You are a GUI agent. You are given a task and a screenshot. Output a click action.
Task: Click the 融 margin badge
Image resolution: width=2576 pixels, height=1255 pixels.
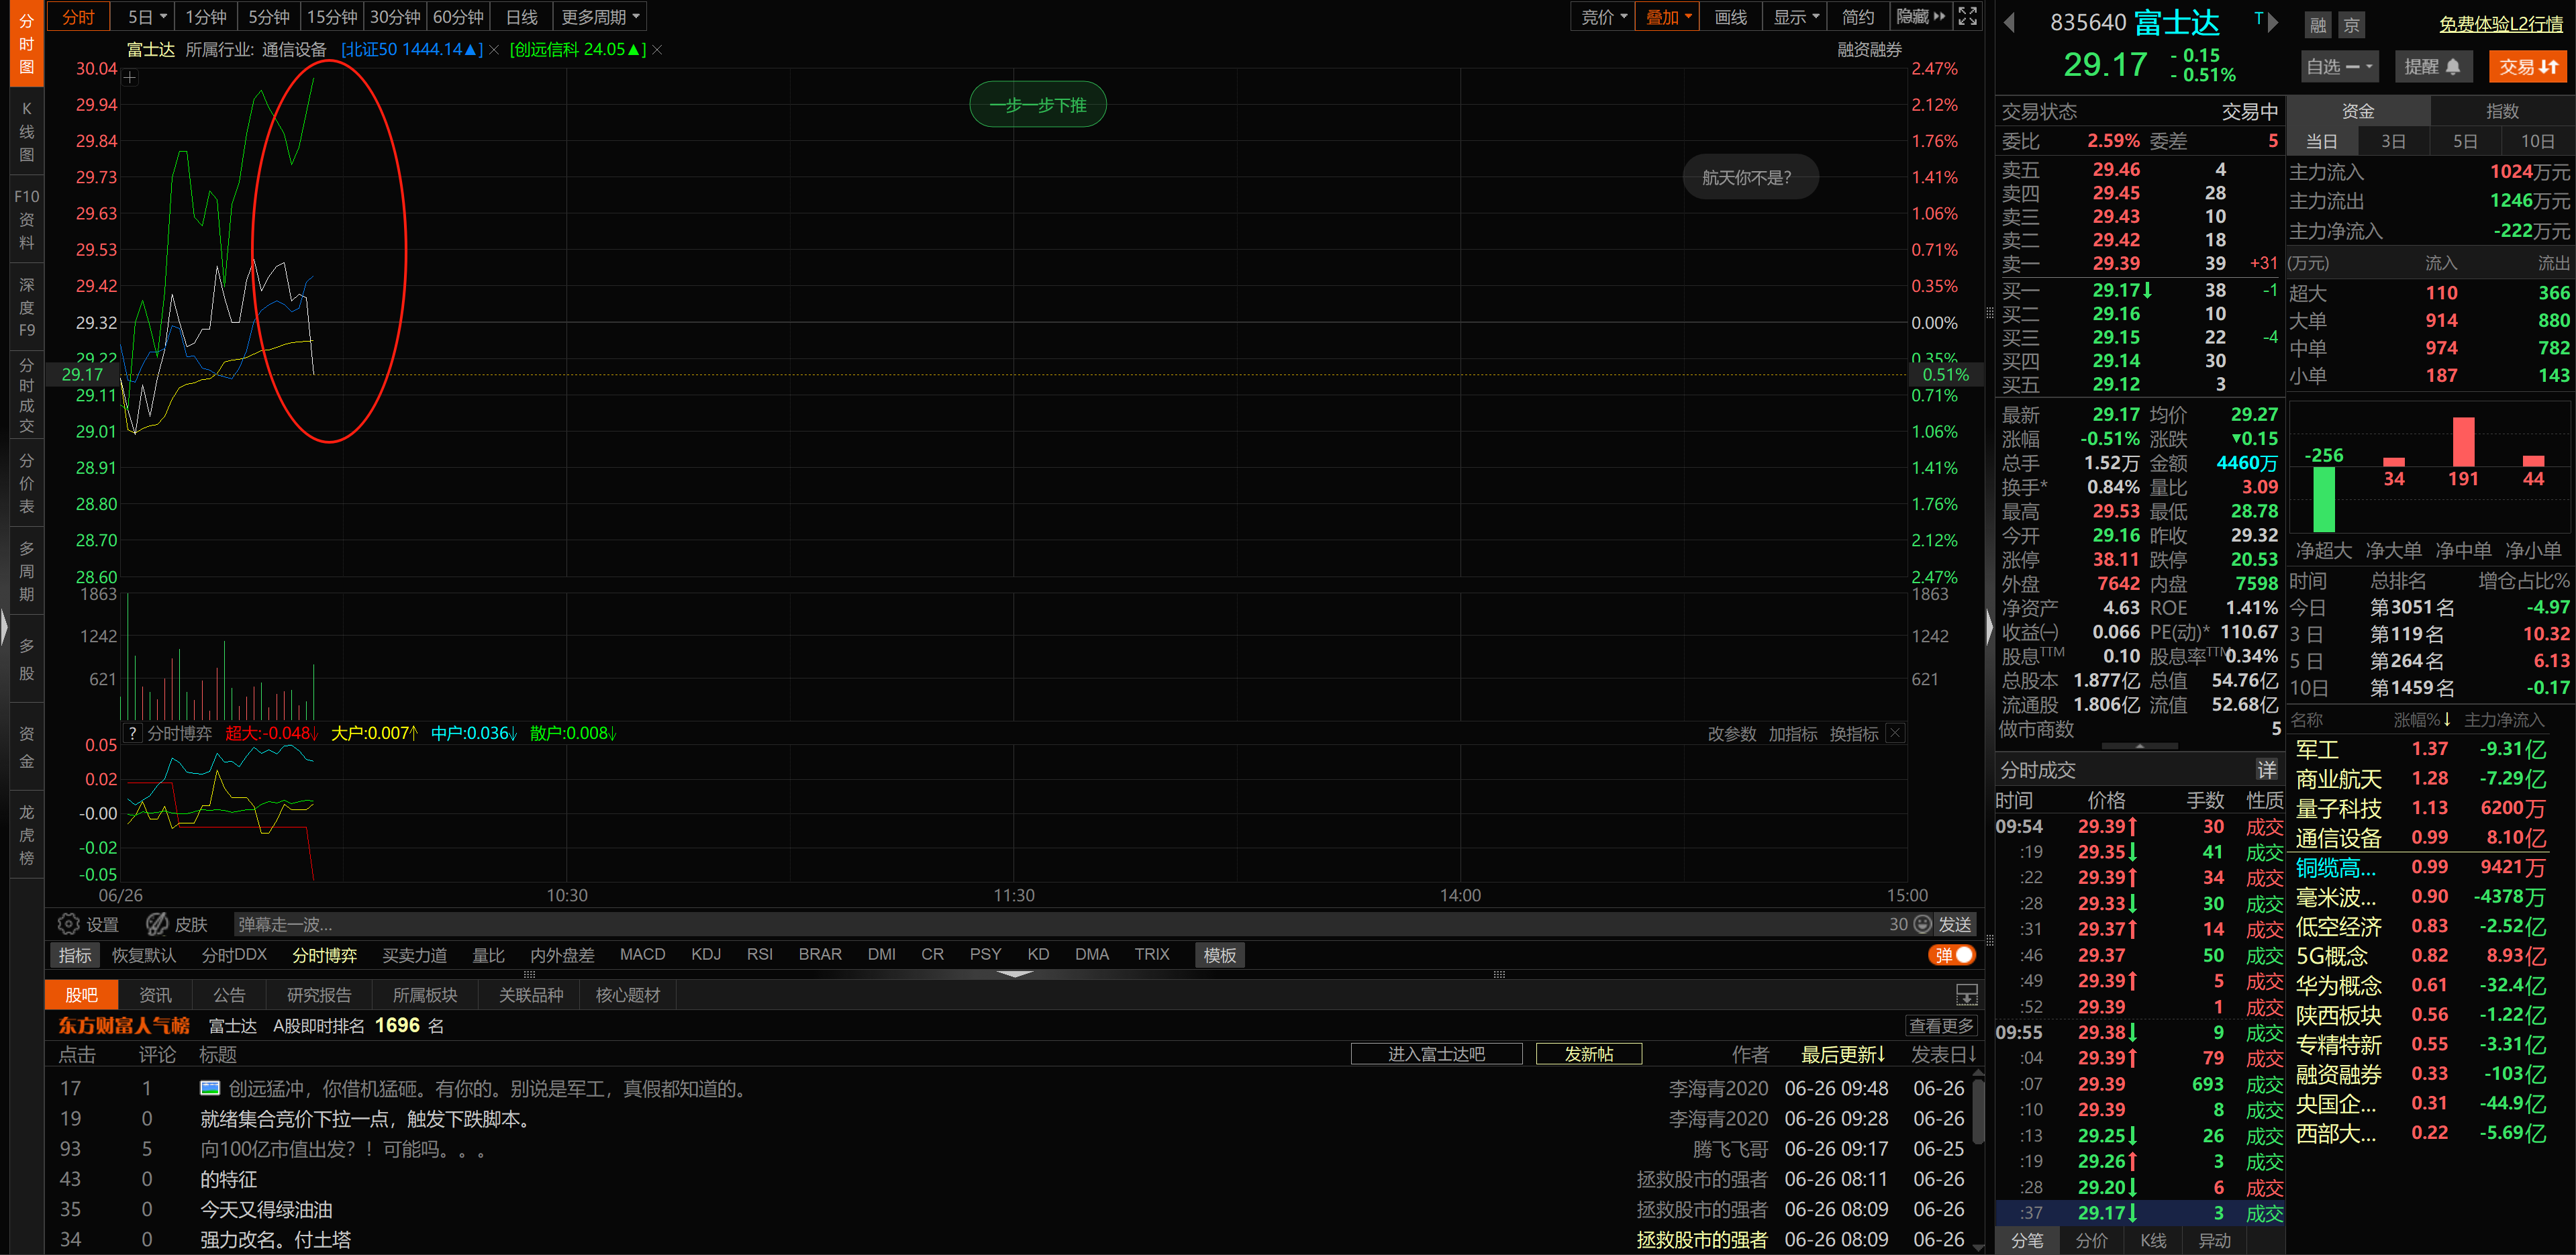(x=2318, y=25)
